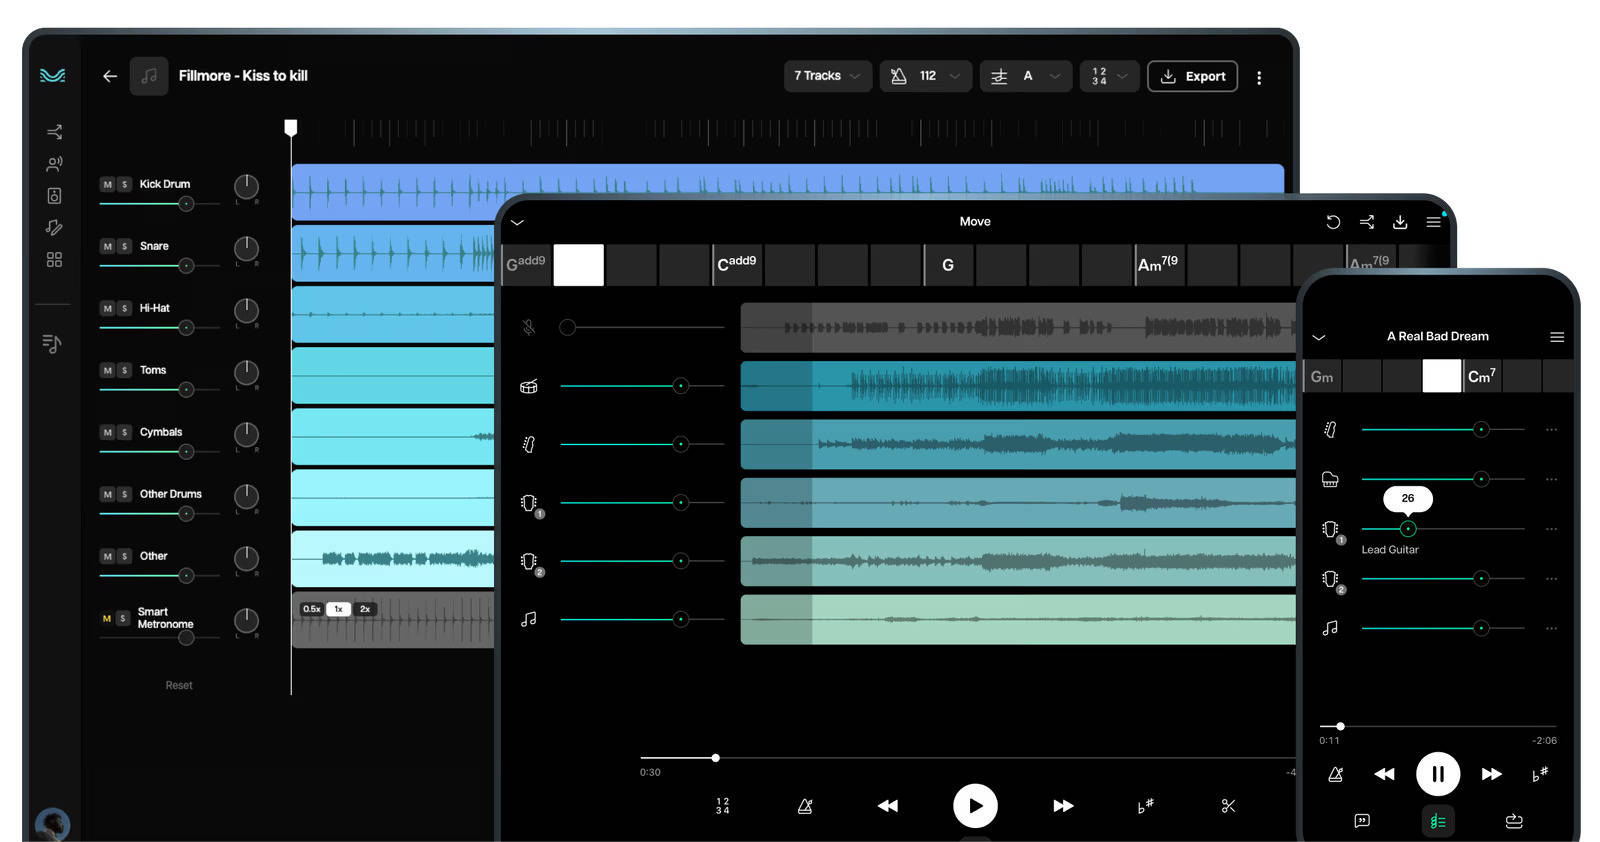The image size is (1600, 842).
Task: Click the muted vocals microphone icon
Action: pos(529,327)
